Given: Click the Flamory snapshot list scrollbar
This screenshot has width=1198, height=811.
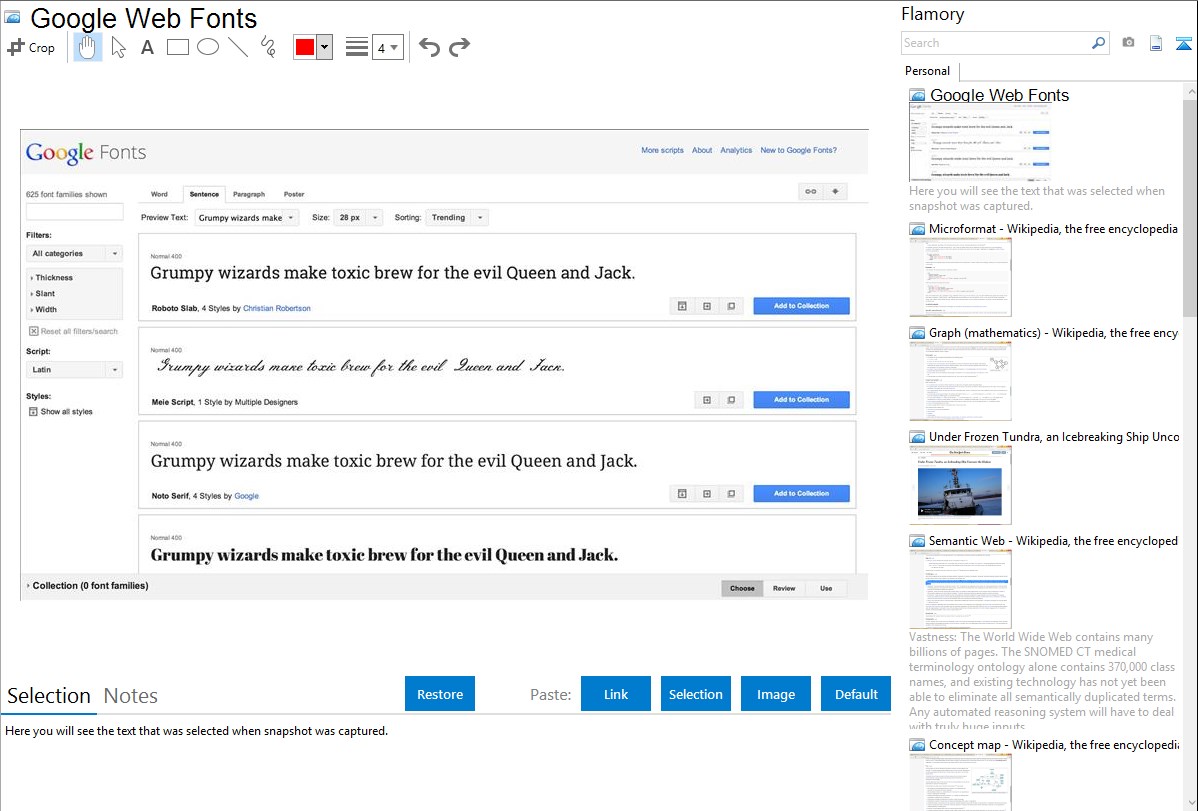Looking at the screenshot, I should (x=1190, y=206).
